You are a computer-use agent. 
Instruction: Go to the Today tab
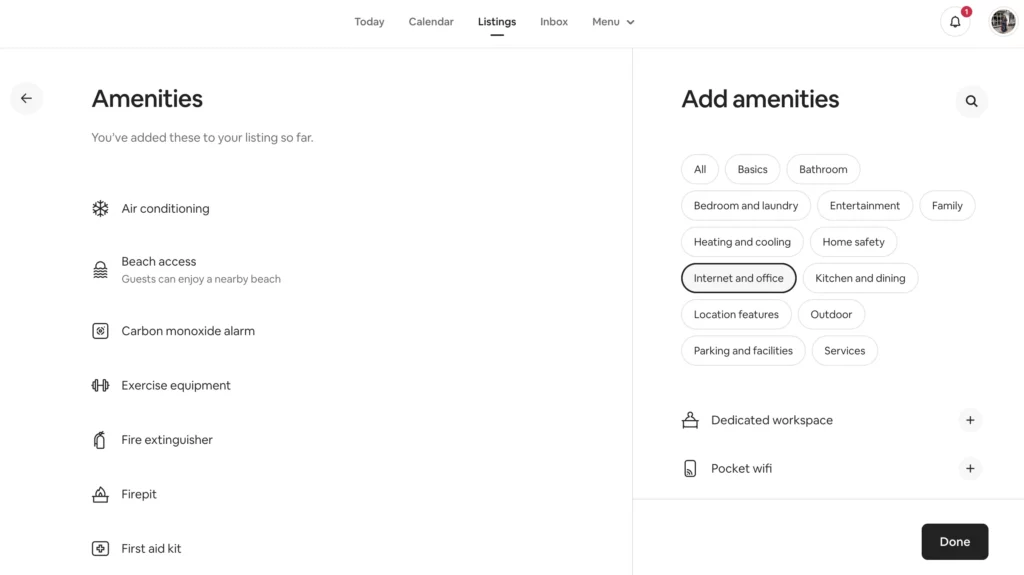369,22
